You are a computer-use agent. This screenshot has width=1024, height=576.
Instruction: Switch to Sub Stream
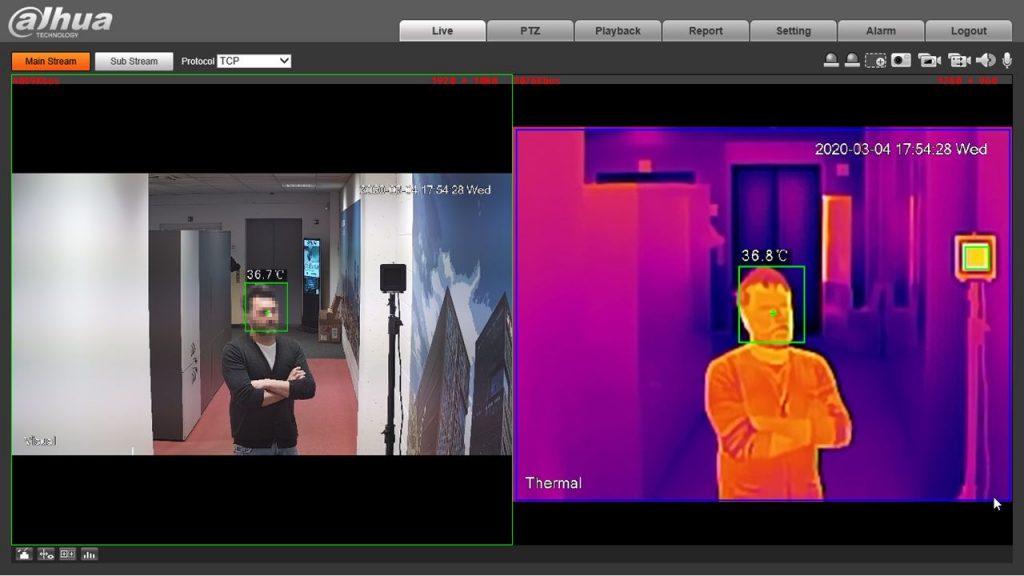[x=134, y=61]
